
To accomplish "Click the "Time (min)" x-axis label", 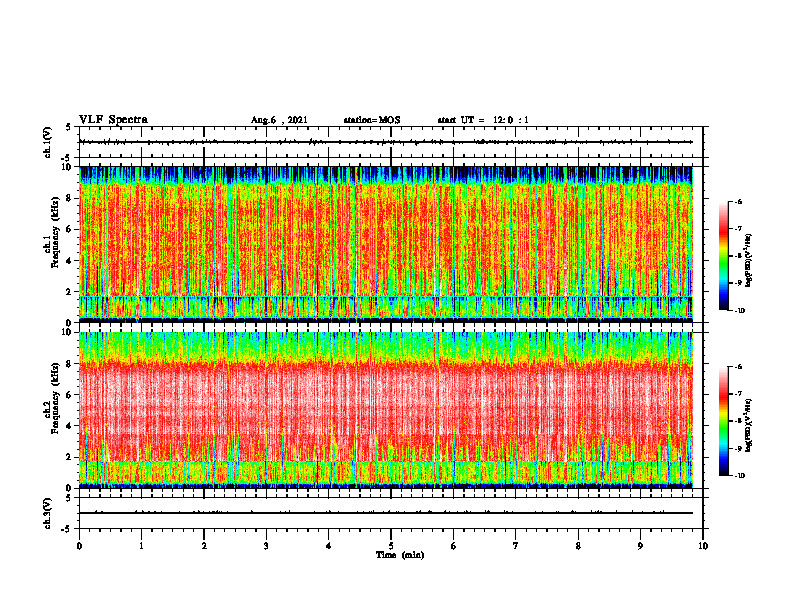I will [400, 555].
